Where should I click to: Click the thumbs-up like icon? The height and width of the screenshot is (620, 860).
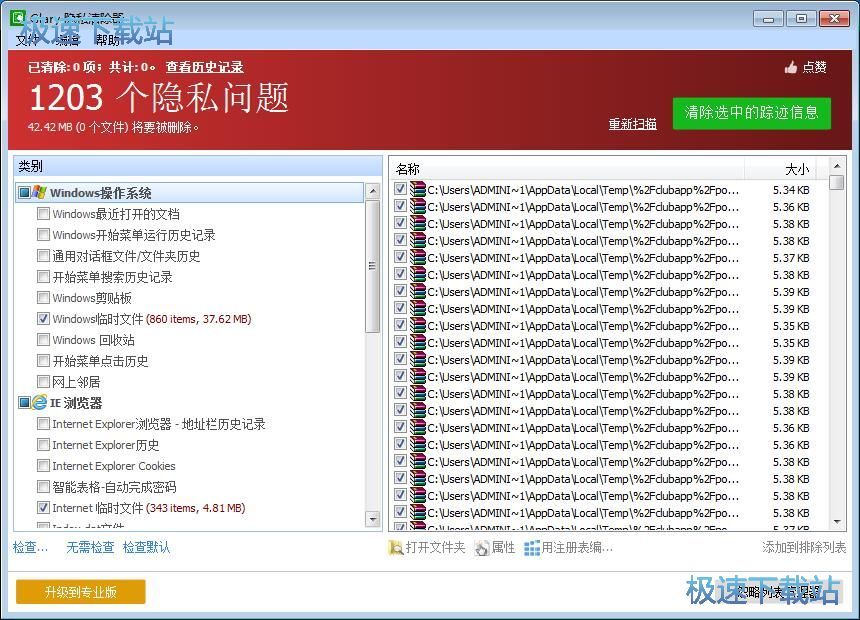(790, 67)
